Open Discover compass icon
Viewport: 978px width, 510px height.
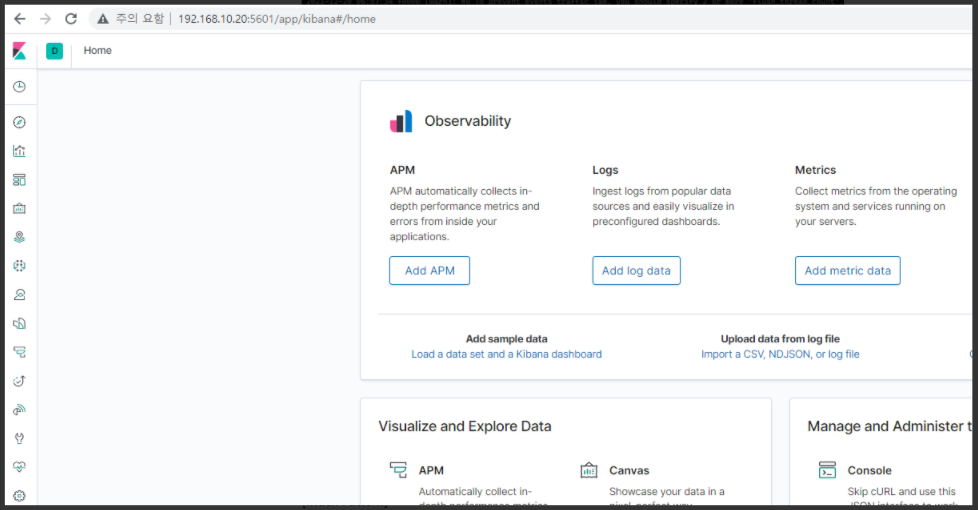pyautogui.click(x=19, y=122)
